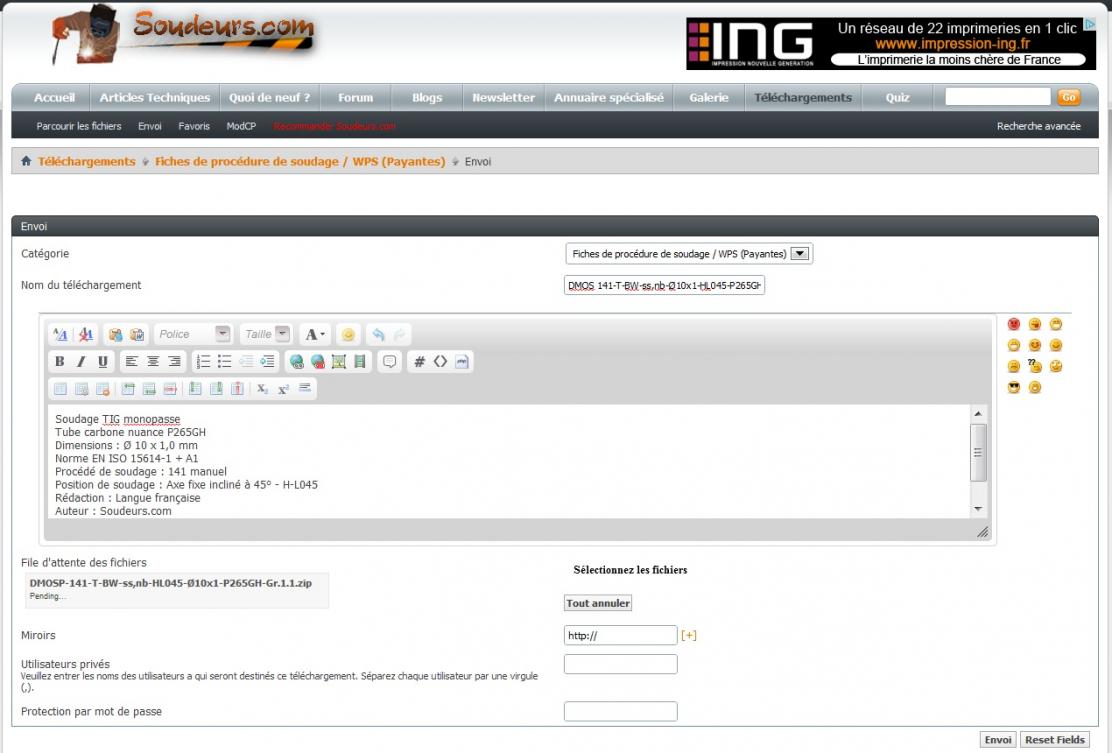Open the Téléchargements nav tab
This screenshot has width=1112, height=753.
pyautogui.click(x=803, y=98)
